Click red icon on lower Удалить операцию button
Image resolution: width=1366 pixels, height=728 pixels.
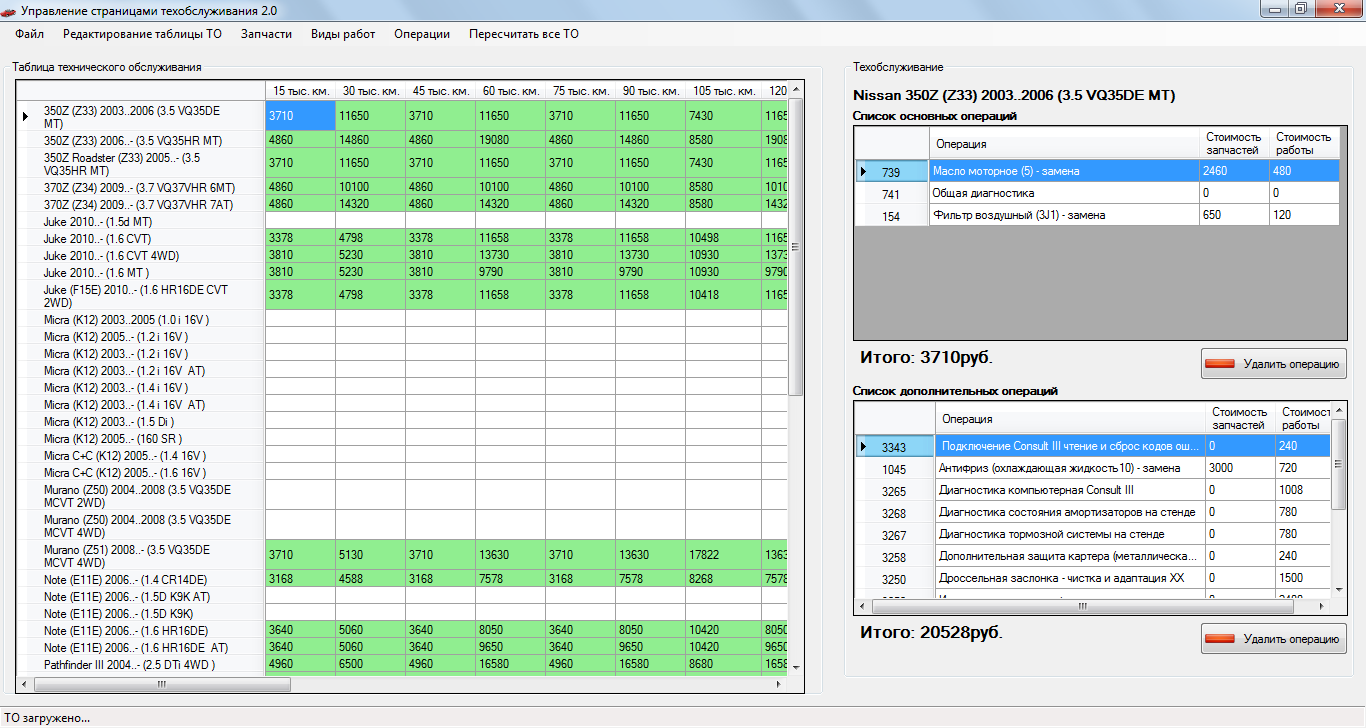pos(1220,639)
